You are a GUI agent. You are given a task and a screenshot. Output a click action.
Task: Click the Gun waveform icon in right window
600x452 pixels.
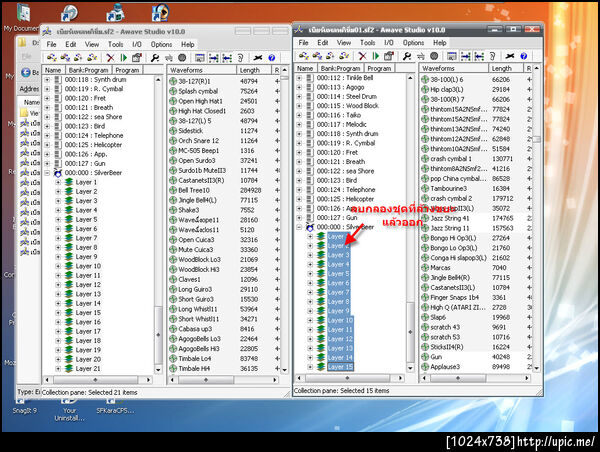coord(425,357)
